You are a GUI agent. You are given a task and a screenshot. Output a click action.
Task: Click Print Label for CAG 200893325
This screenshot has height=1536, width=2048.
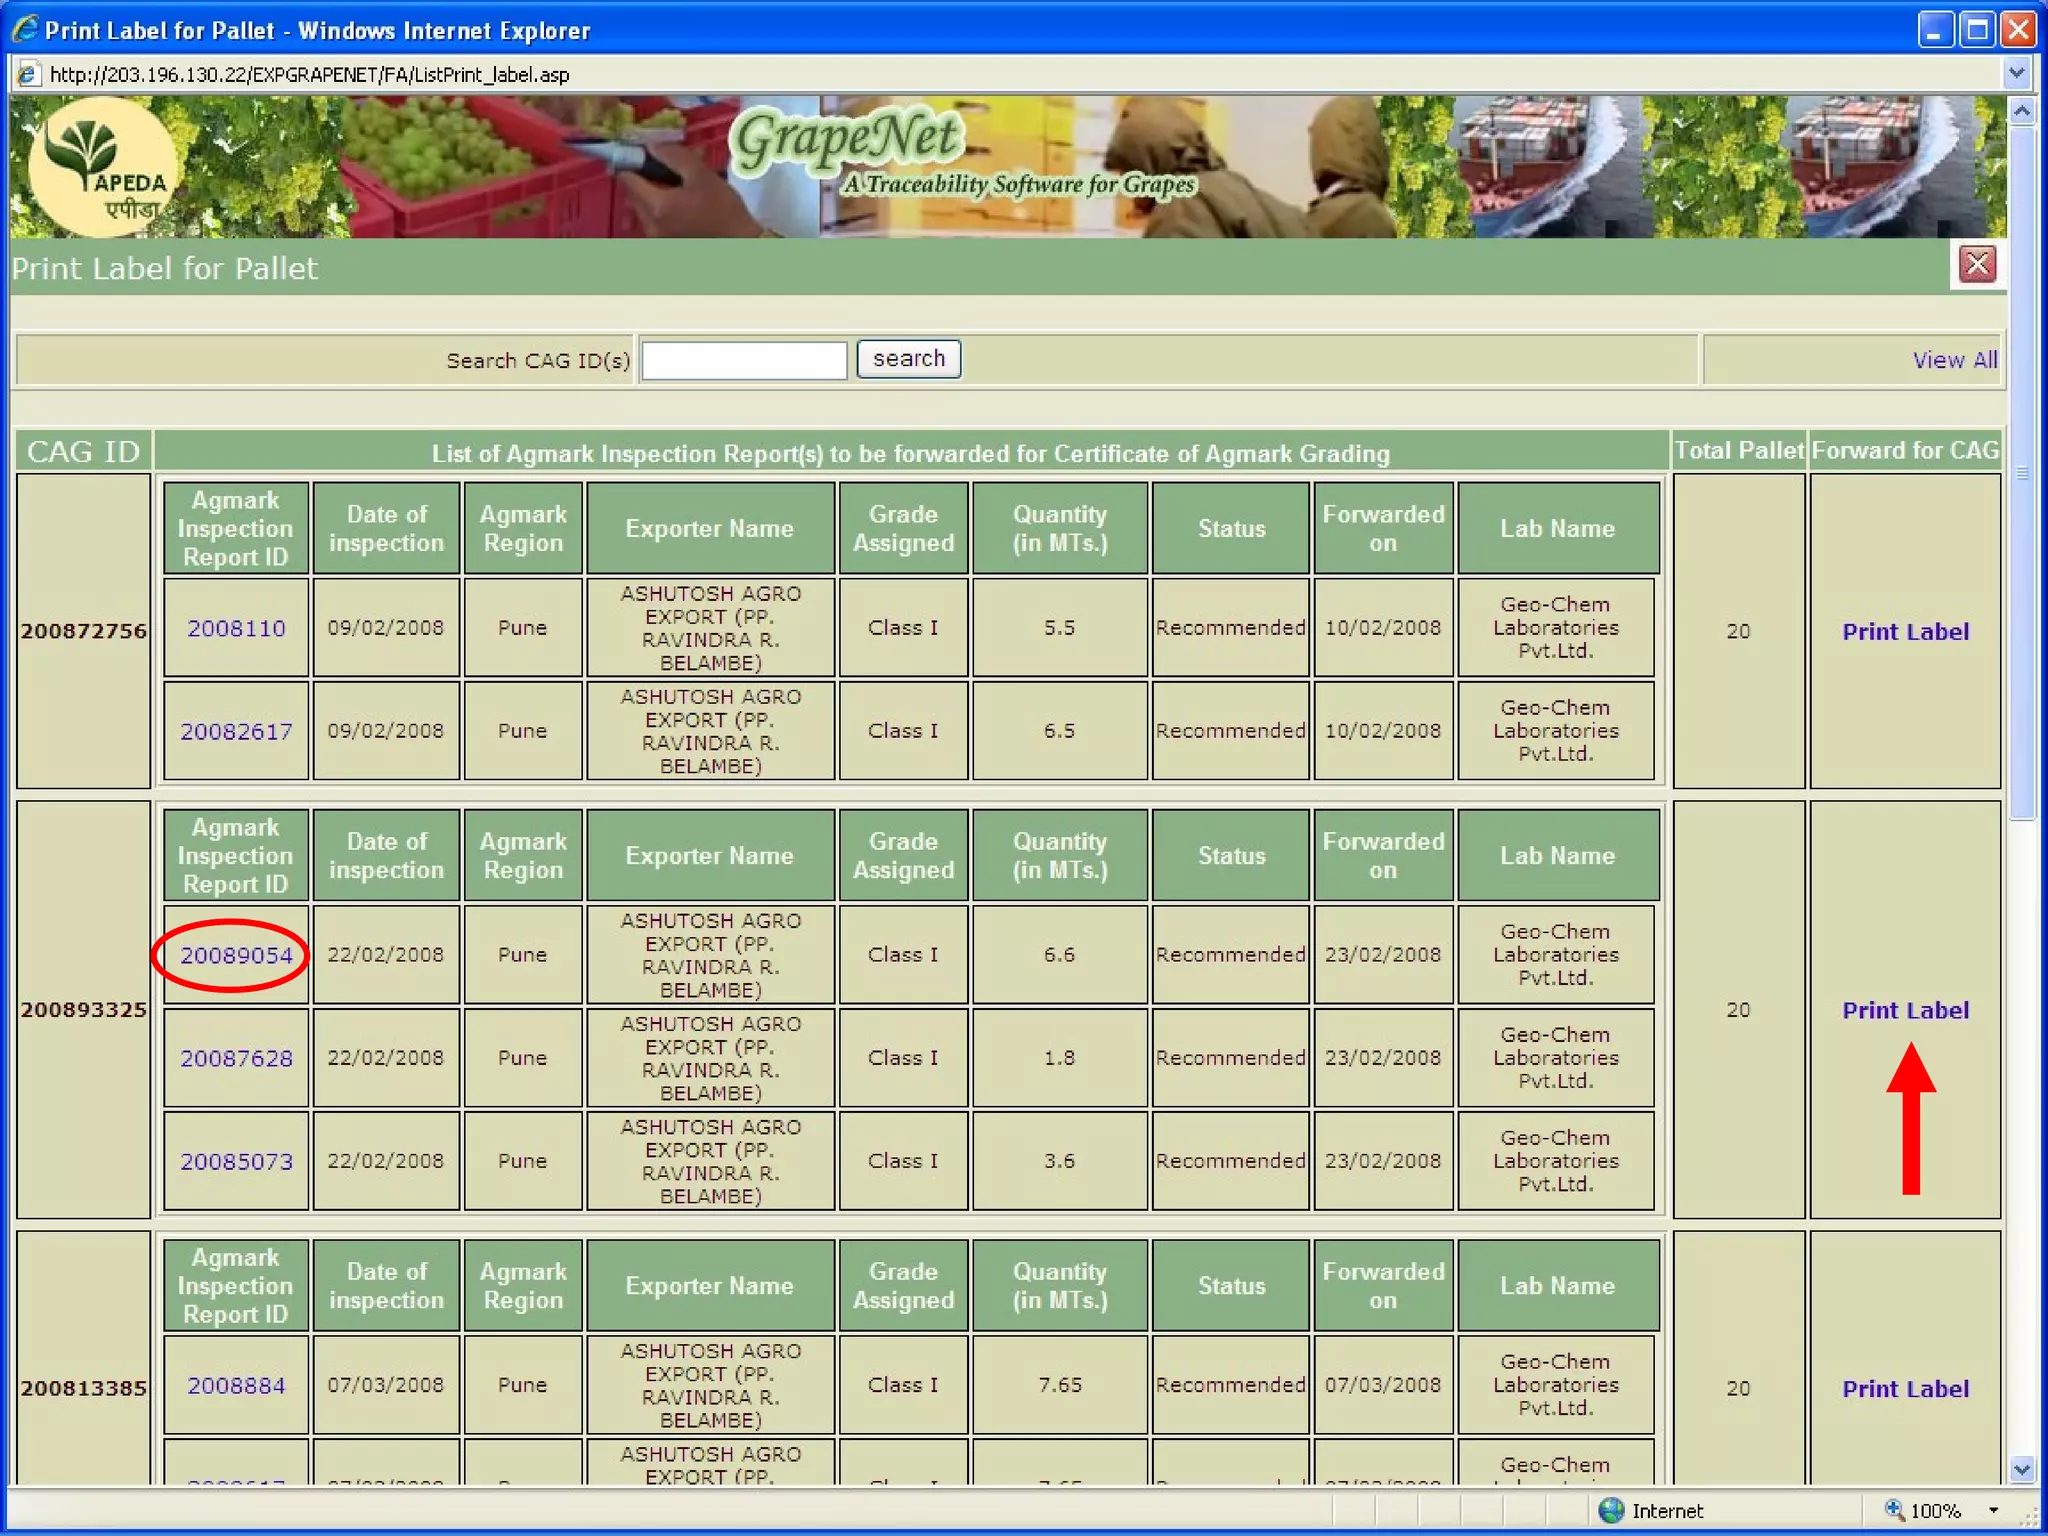1905,1010
